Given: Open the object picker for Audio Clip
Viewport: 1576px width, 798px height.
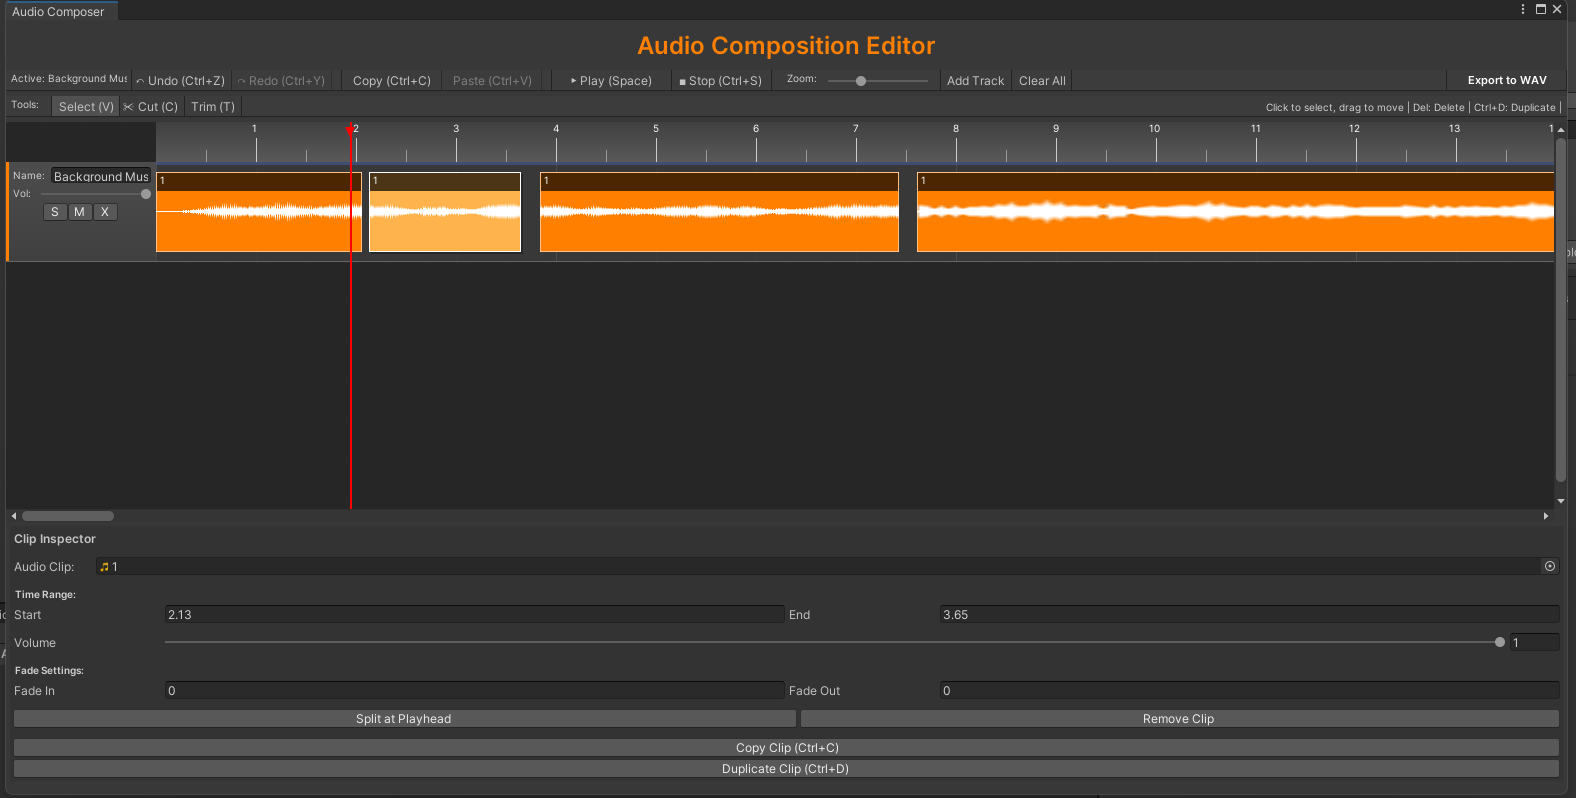Looking at the screenshot, I should coord(1550,566).
